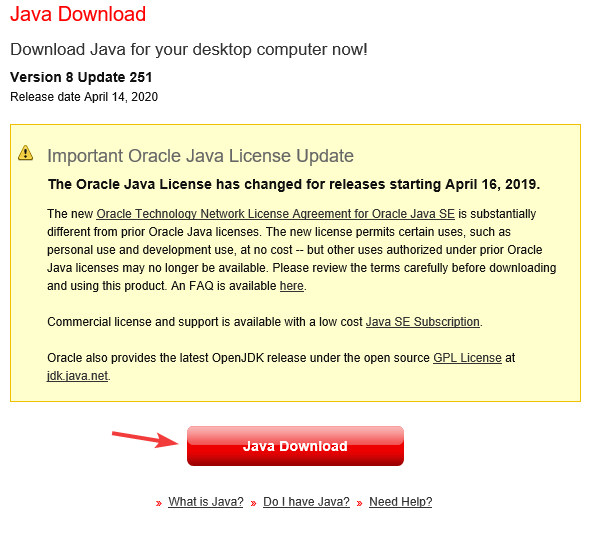Open the 'Do I have Java?' link
Screen dimensions: 603x534
[x=306, y=502]
